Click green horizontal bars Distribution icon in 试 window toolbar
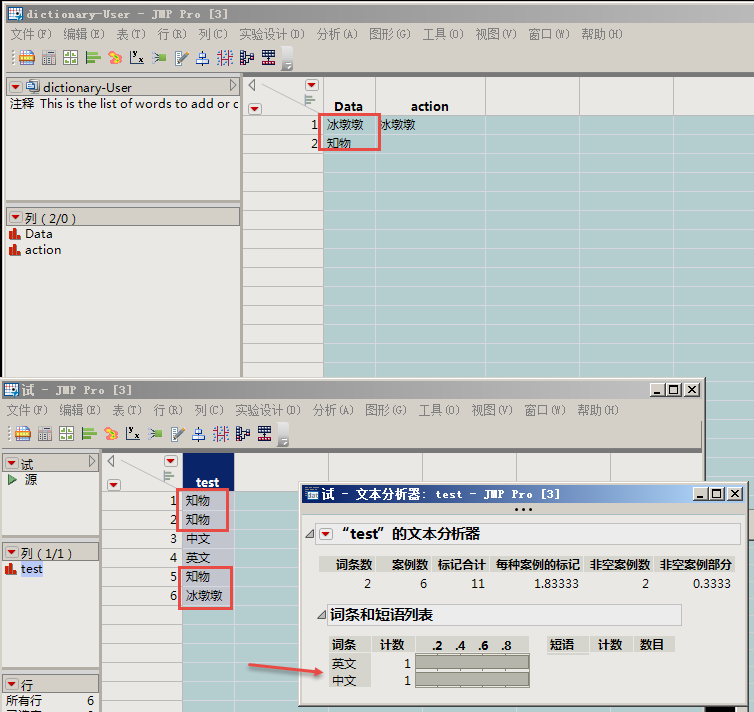The image size is (754, 712). 89,434
